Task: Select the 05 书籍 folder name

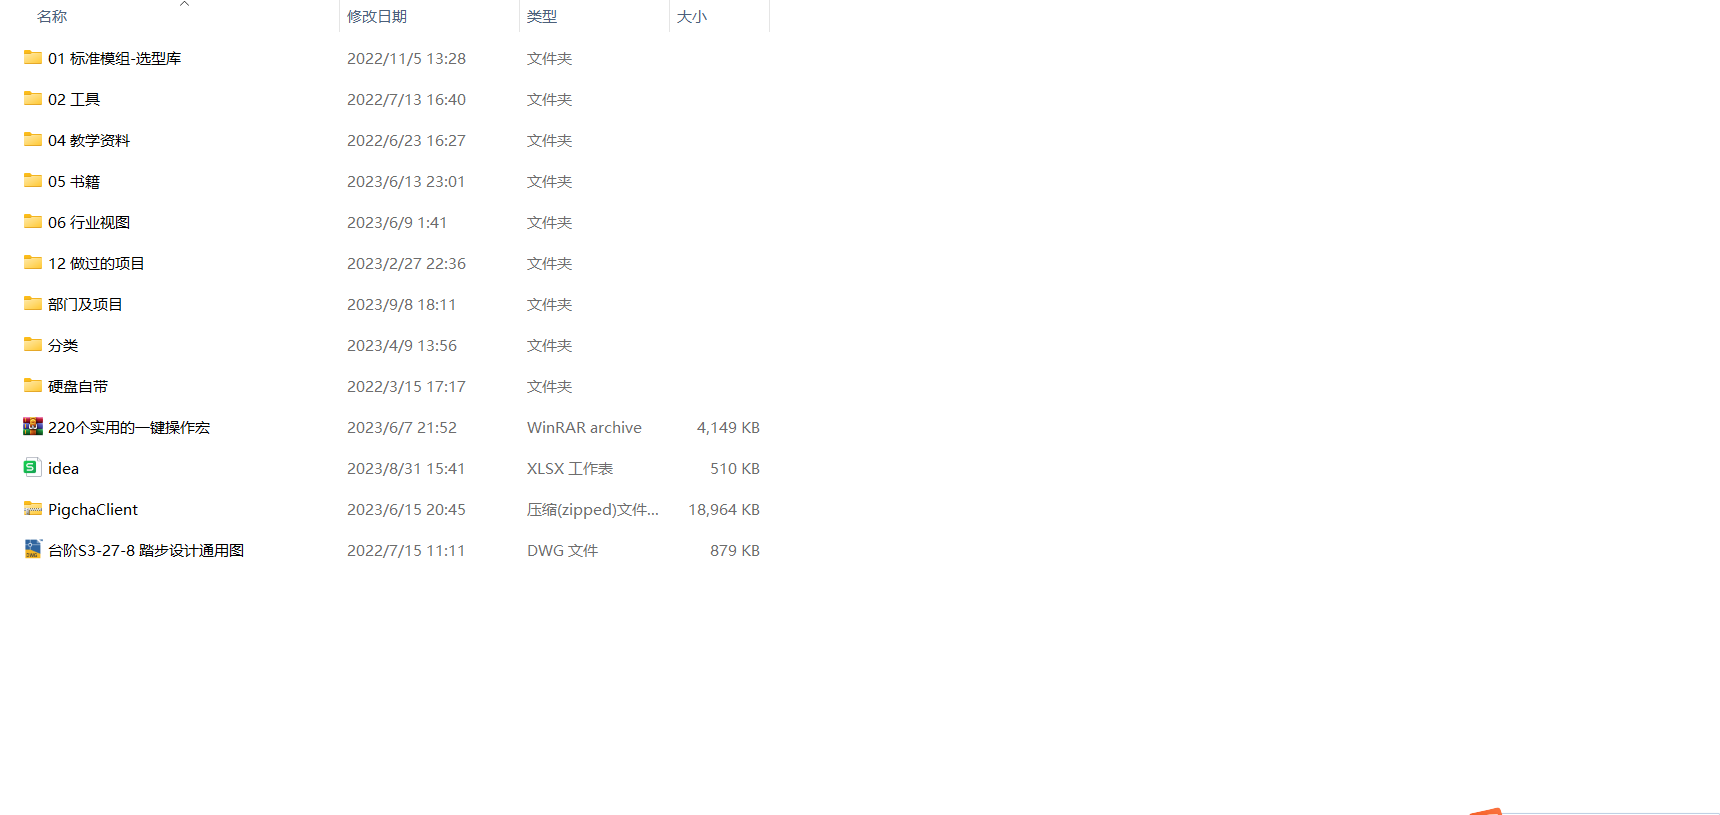Action: [74, 182]
